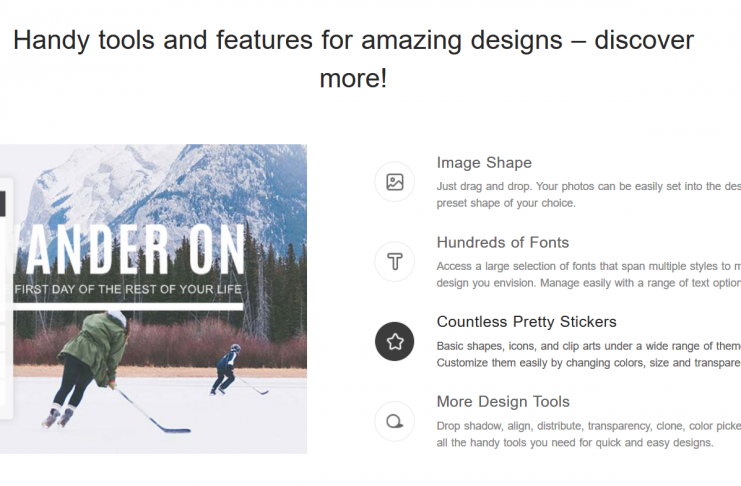Click the dark star stickers icon

point(394,342)
